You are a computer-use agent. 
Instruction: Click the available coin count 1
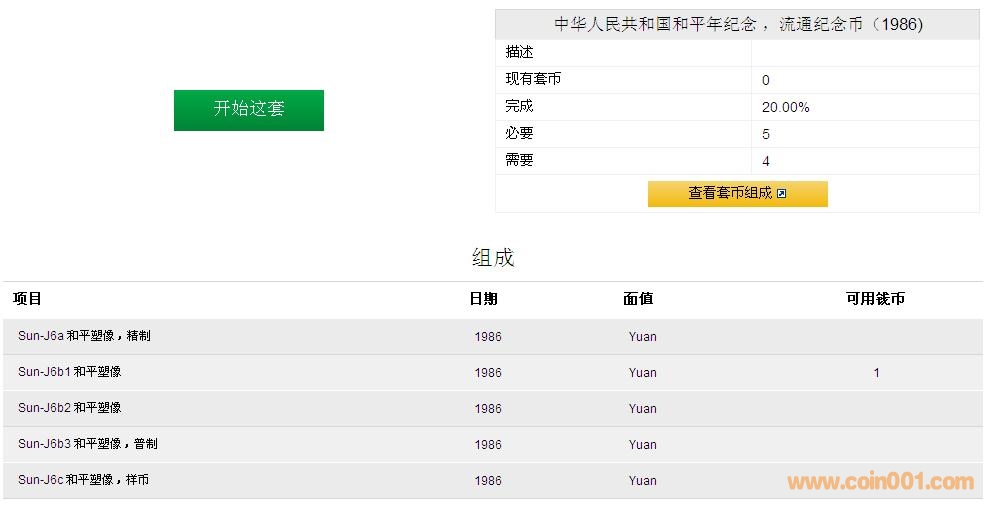876,373
